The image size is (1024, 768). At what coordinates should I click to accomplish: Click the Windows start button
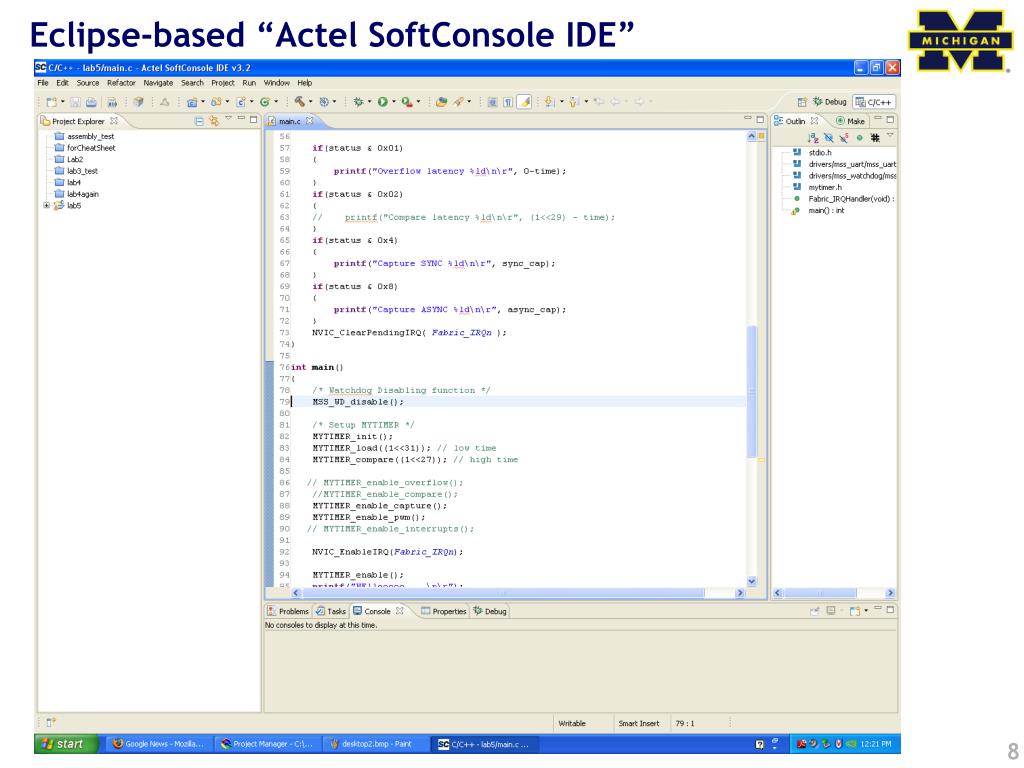pos(67,744)
